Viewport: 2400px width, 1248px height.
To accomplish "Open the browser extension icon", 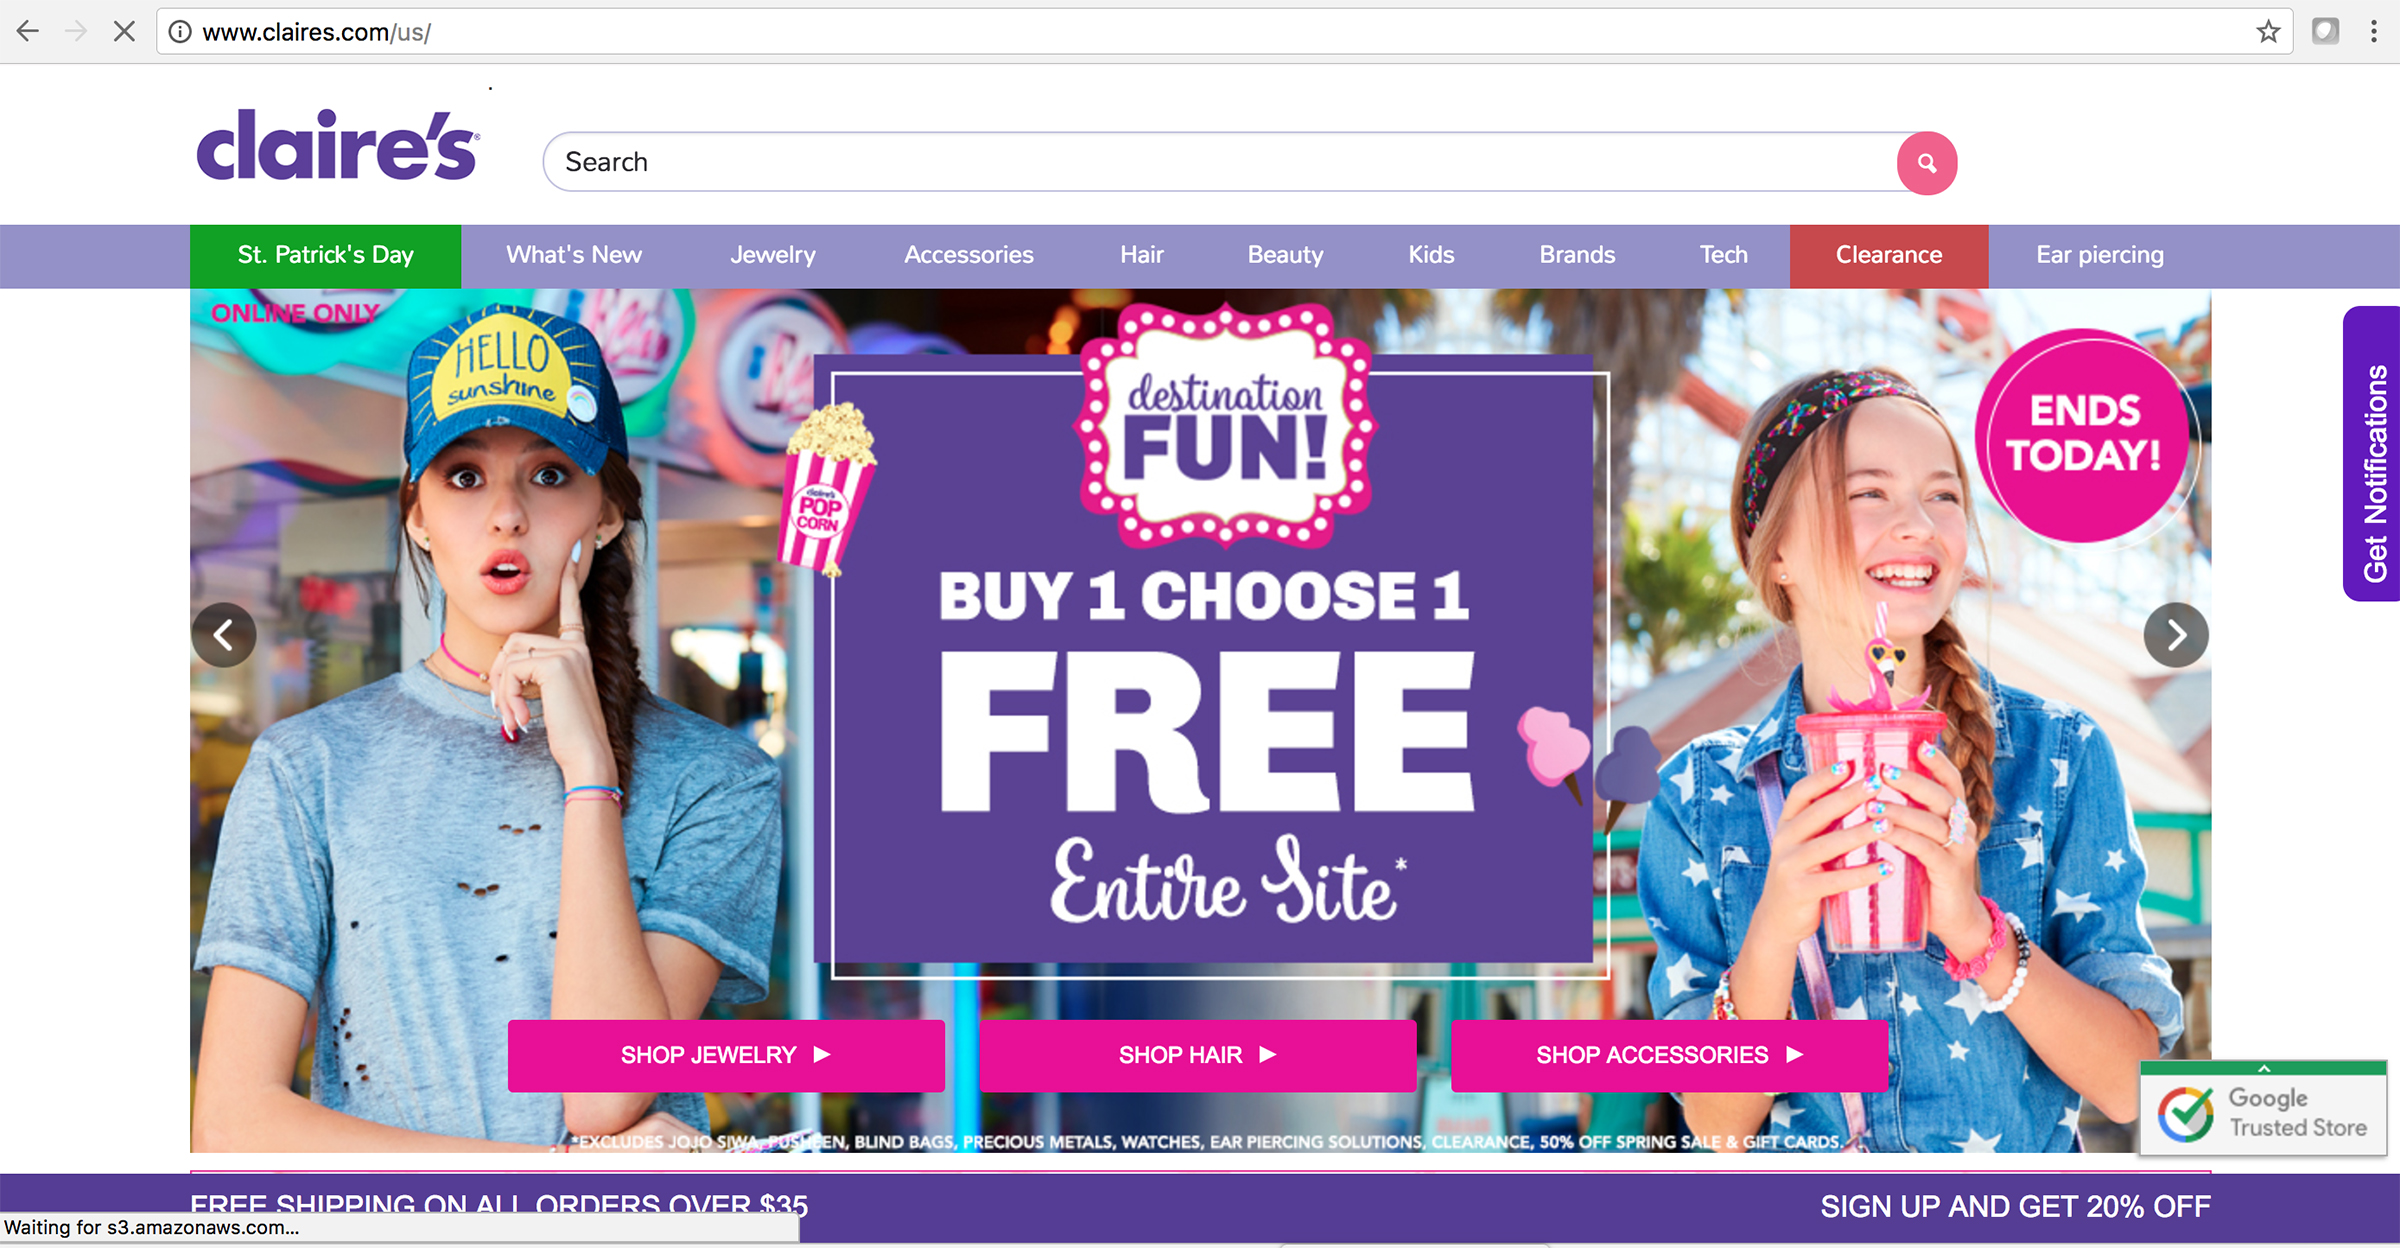I will pos(2325,31).
